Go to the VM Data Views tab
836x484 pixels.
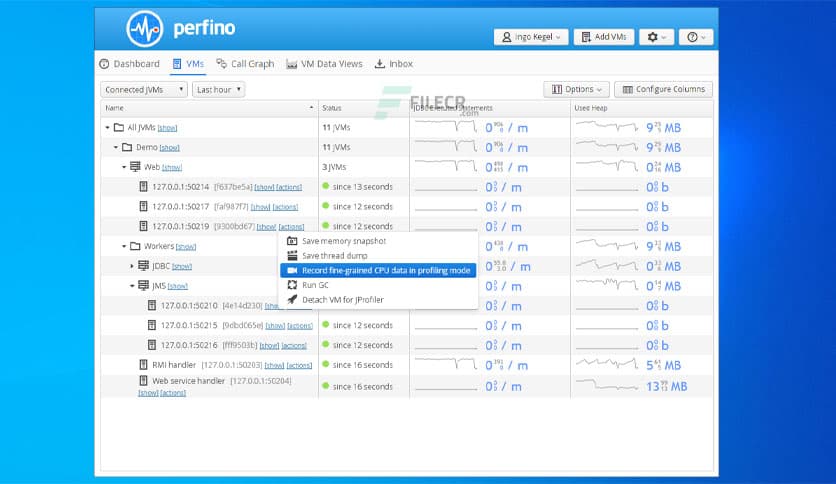click(x=324, y=64)
